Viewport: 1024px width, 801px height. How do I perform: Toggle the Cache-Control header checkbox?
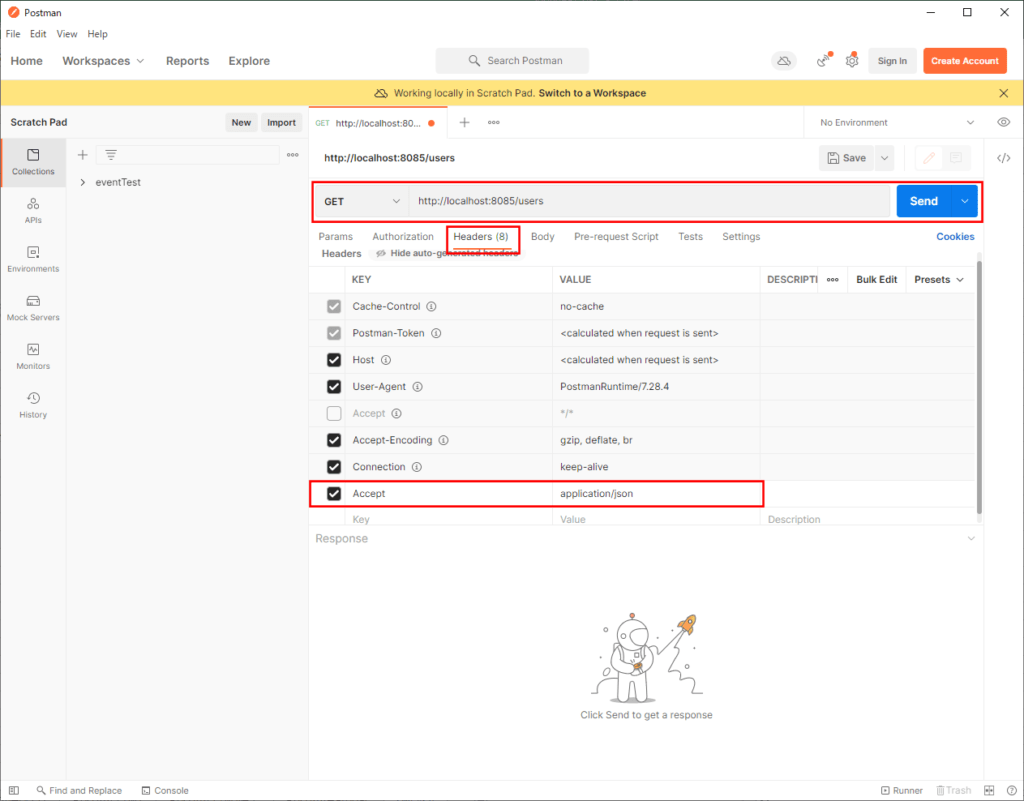334,306
